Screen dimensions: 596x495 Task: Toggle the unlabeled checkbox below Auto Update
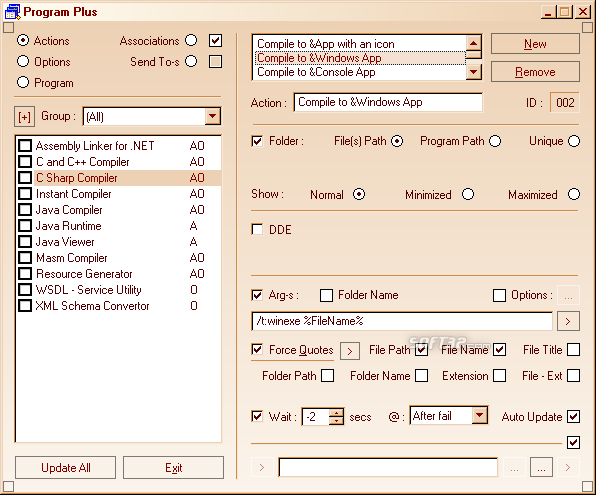(573, 443)
